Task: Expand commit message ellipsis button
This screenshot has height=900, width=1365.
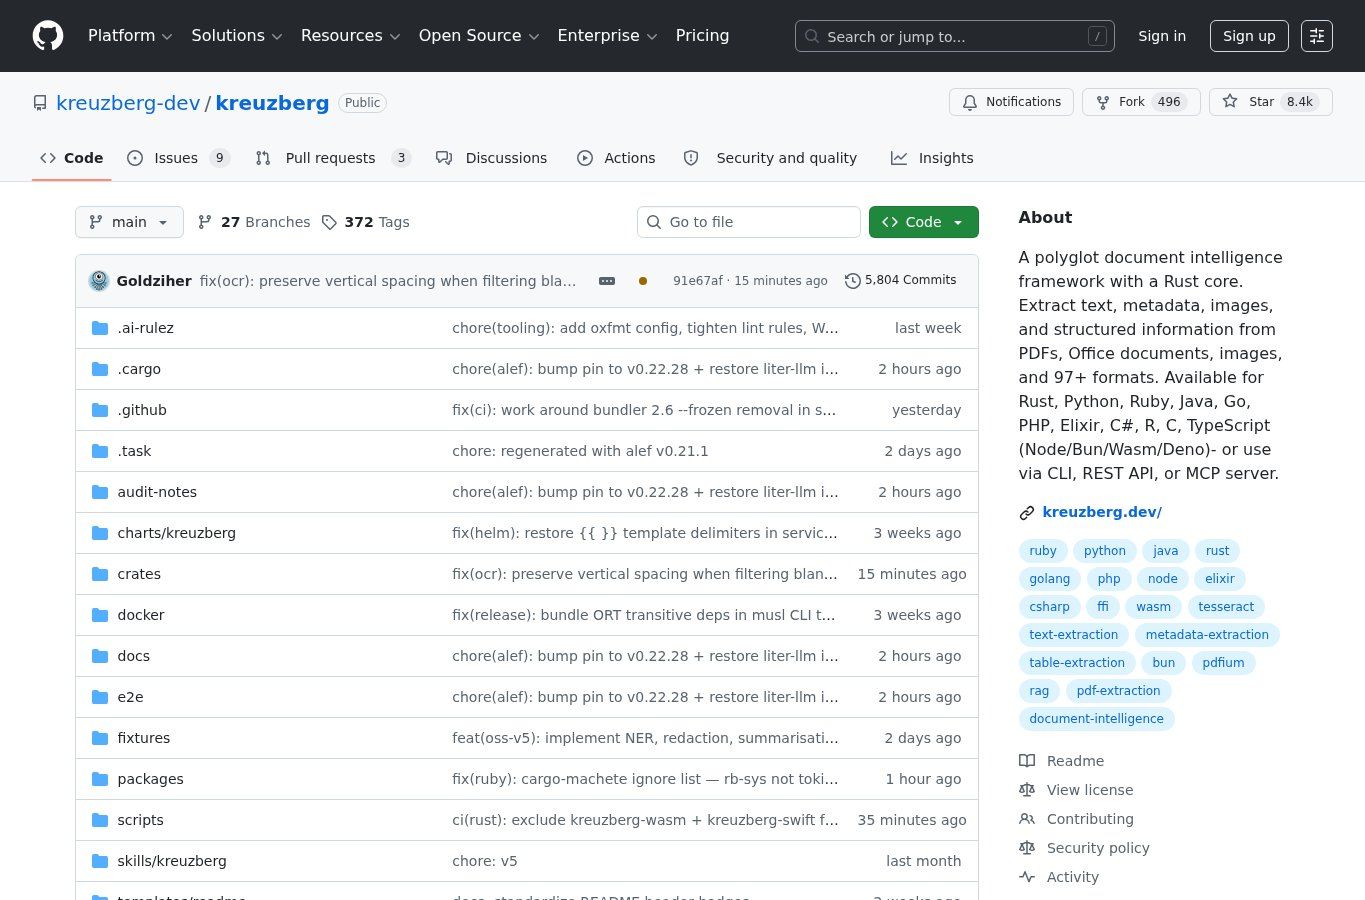Action: 607,281
